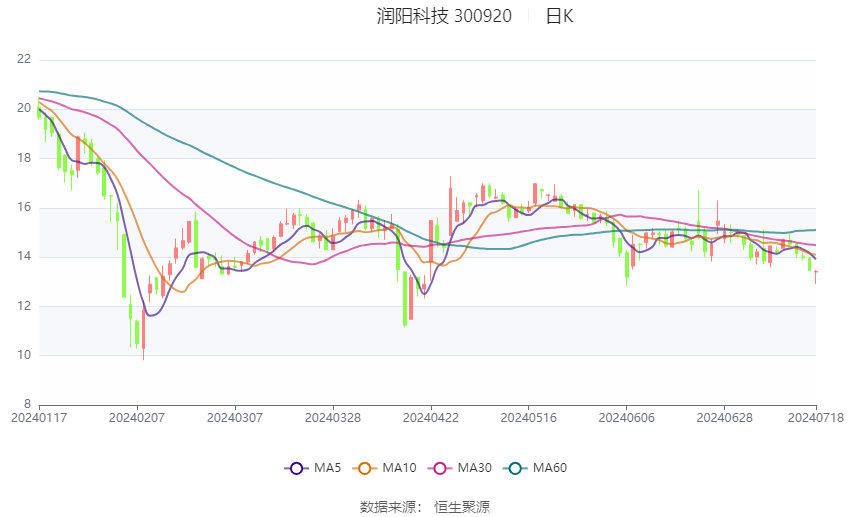Click the y-axis value 10

coord(24,355)
